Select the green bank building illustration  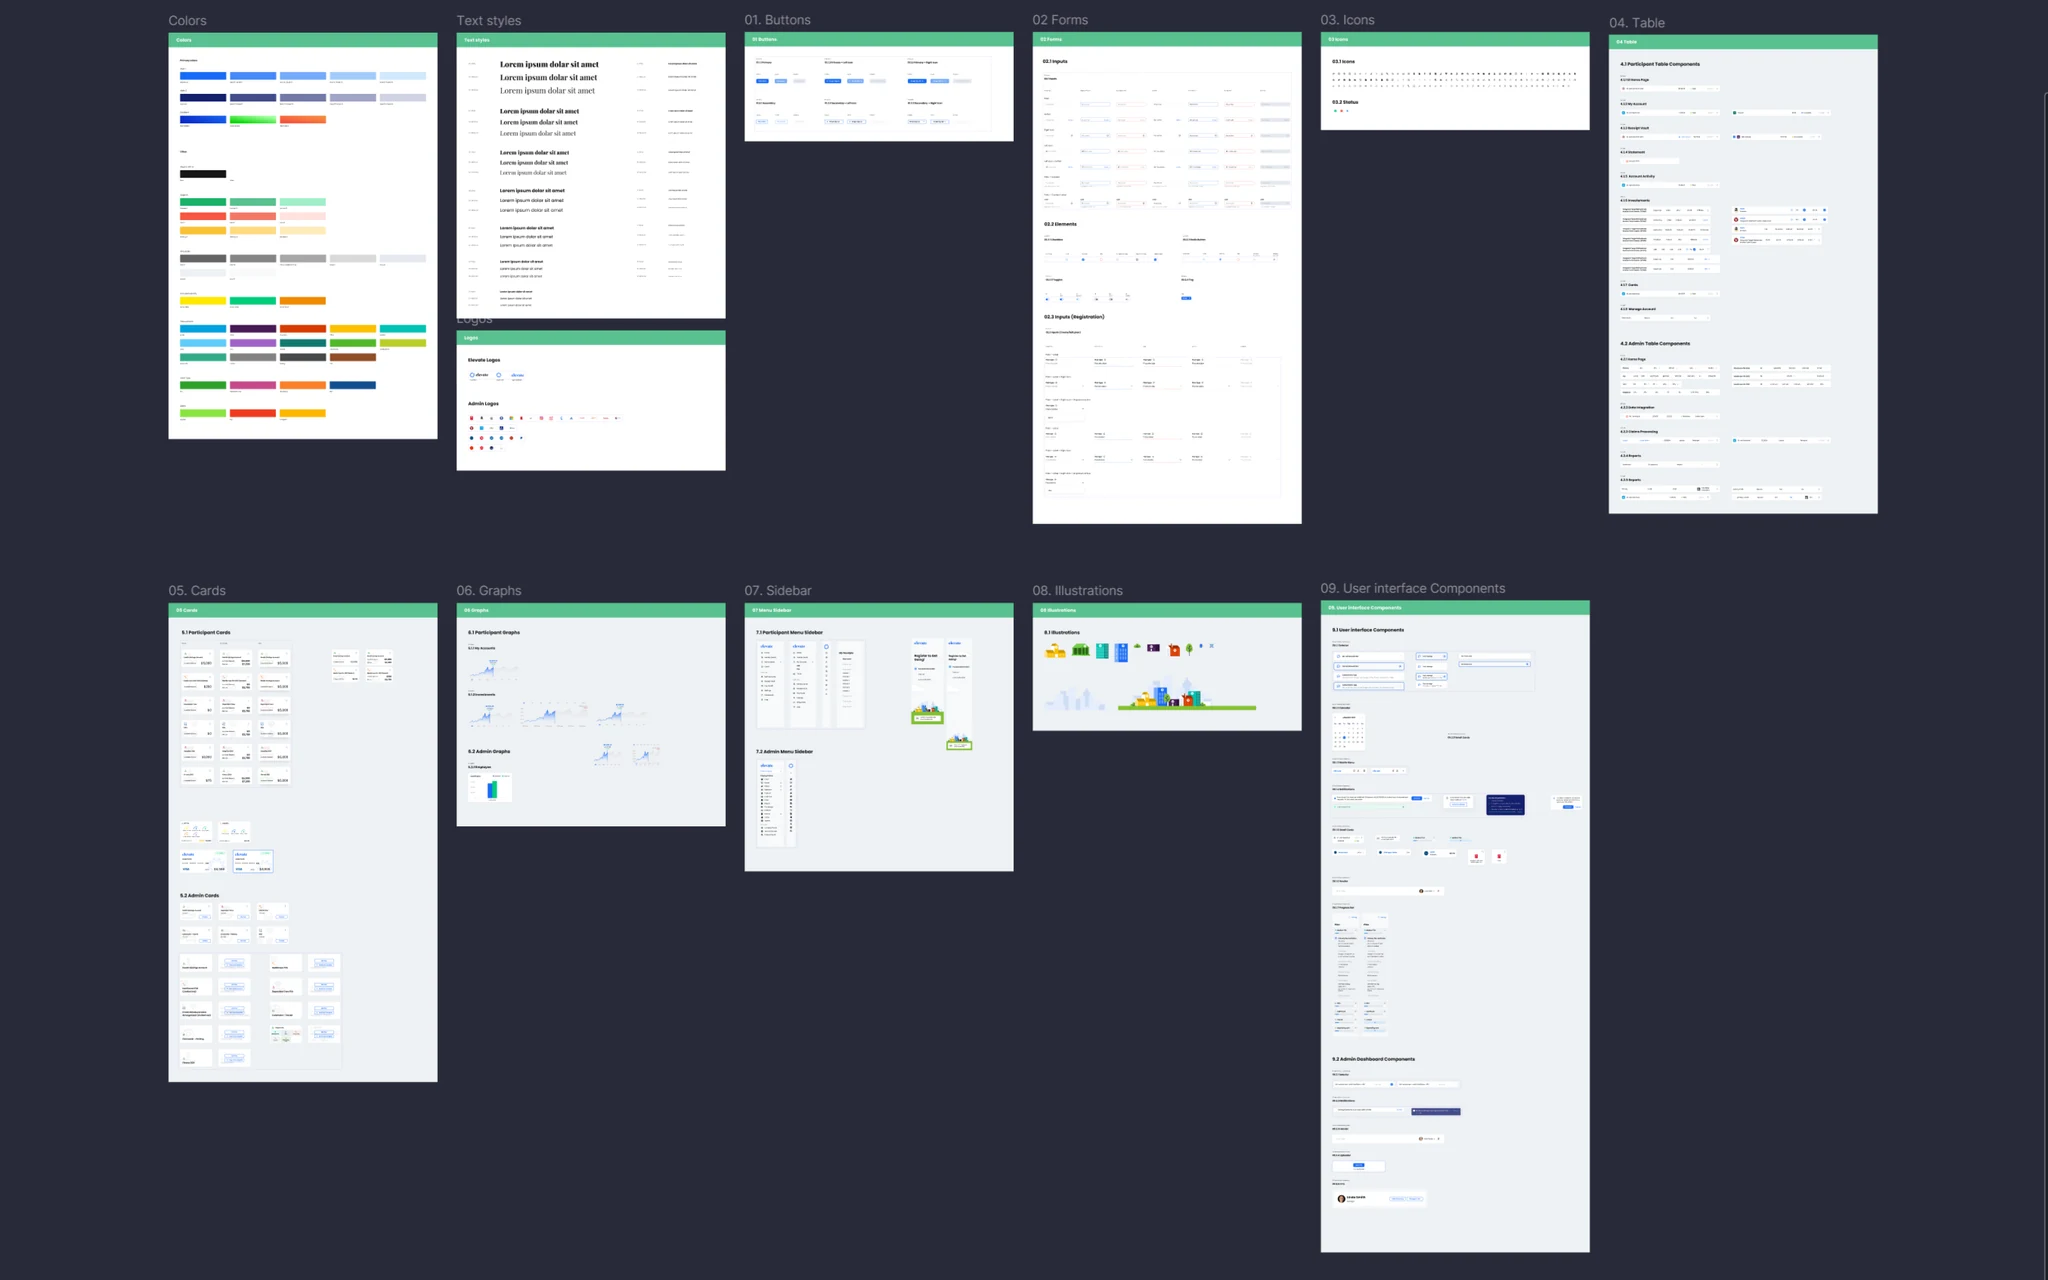coord(1080,650)
